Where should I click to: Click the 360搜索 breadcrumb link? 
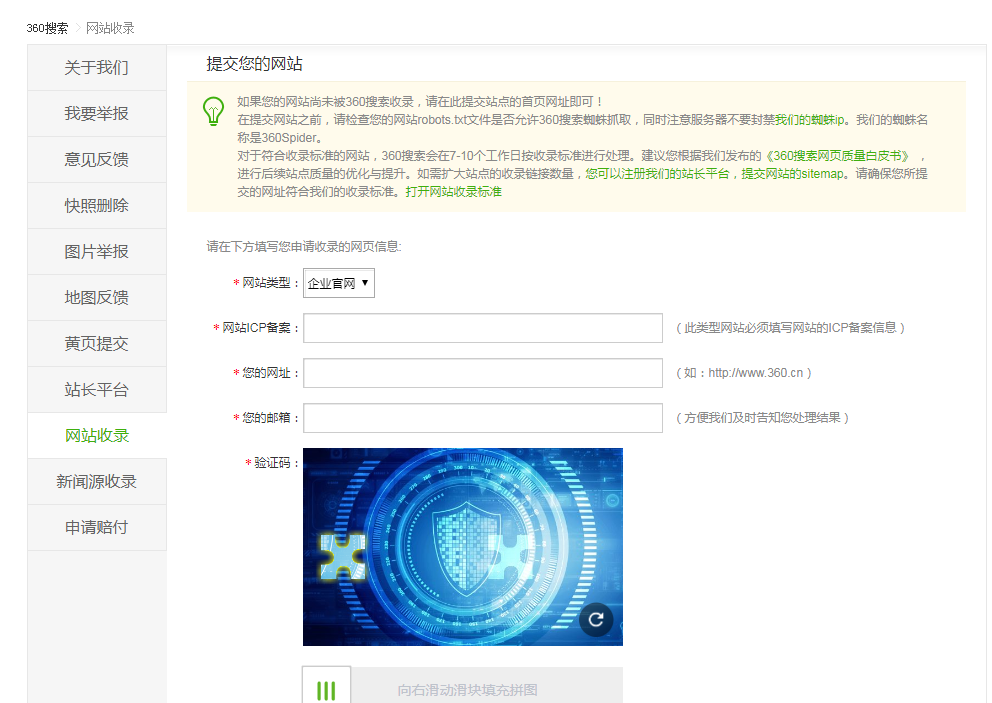[47, 28]
